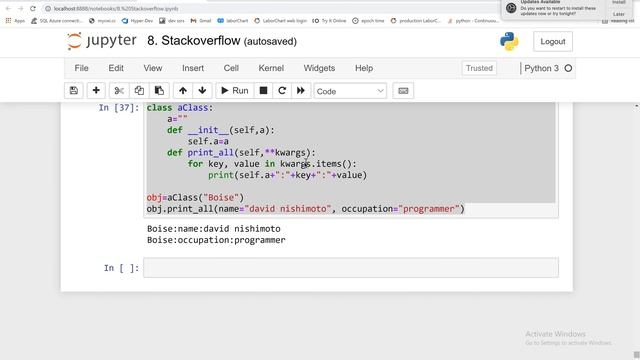Insert a cell below with plus icon

(96, 91)
